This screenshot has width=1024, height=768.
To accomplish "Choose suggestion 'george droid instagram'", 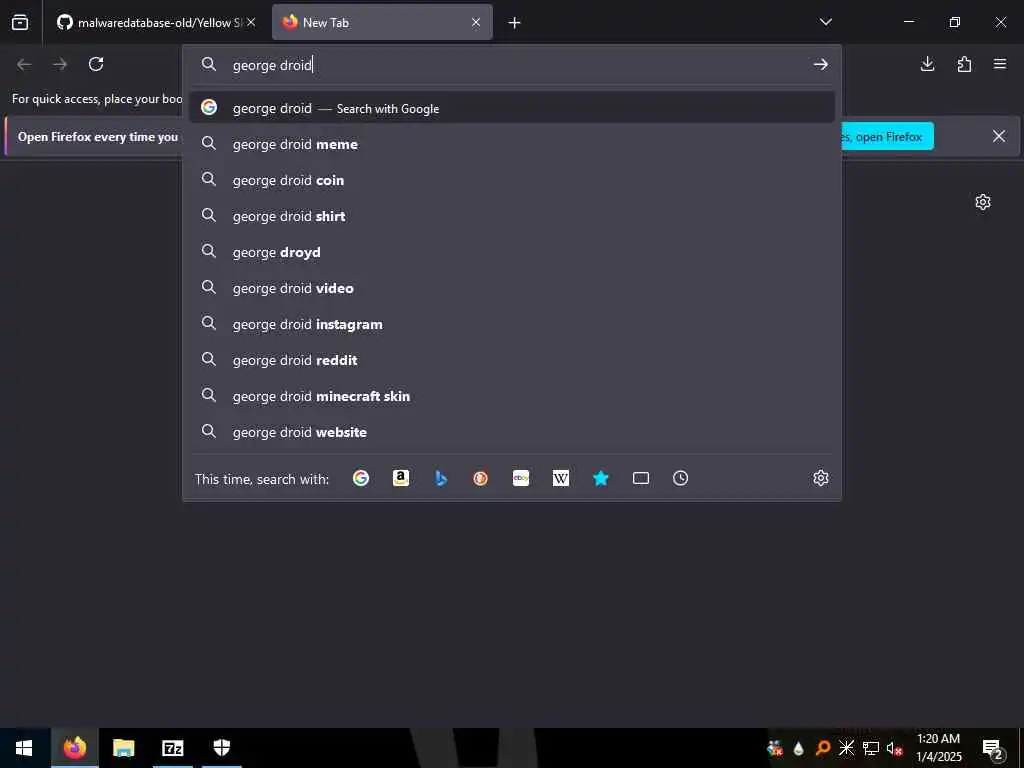I will click(512, 324).
